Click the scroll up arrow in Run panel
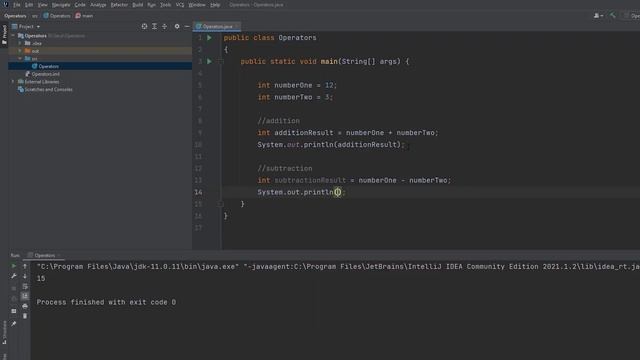The image size is (640, 360). pos(25,266)
